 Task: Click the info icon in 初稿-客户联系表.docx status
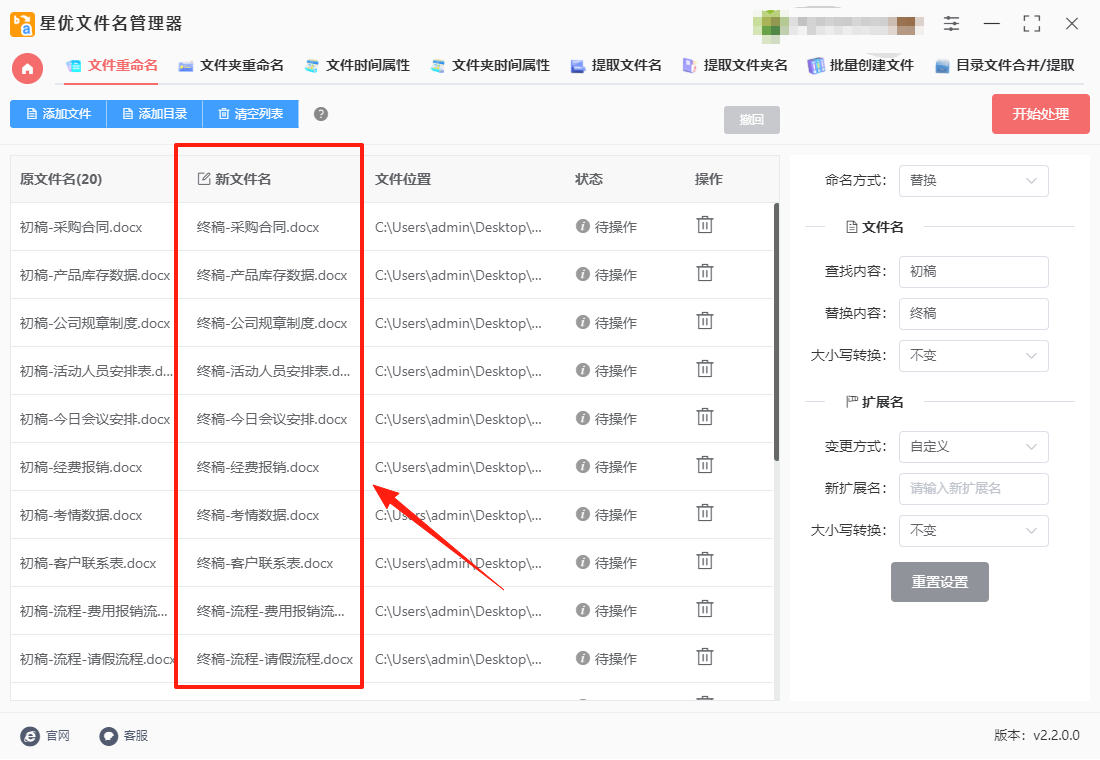pos(582,562)
